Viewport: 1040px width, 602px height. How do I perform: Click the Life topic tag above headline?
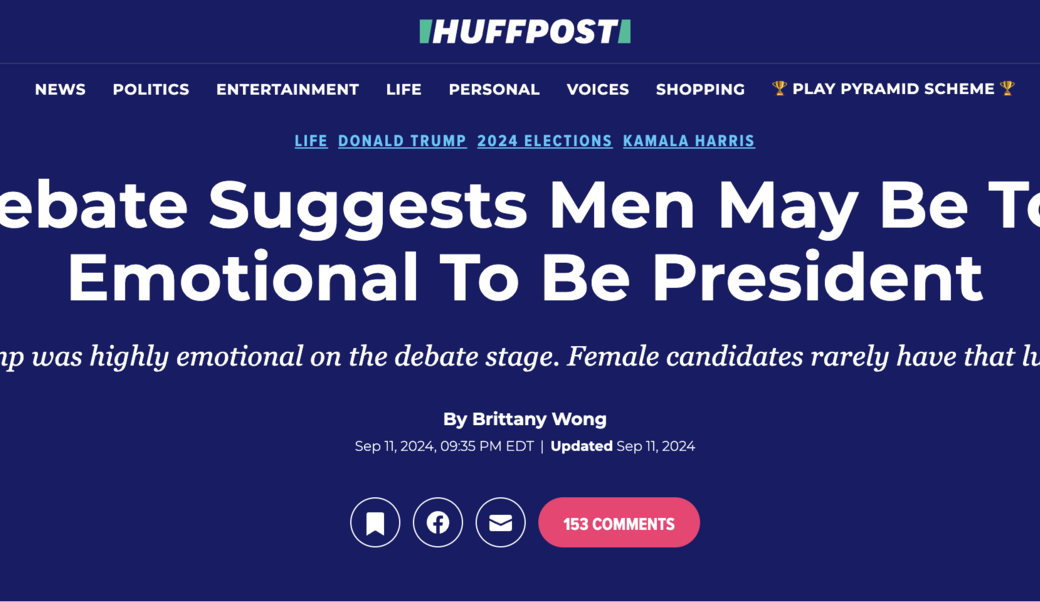click(311, 141)
